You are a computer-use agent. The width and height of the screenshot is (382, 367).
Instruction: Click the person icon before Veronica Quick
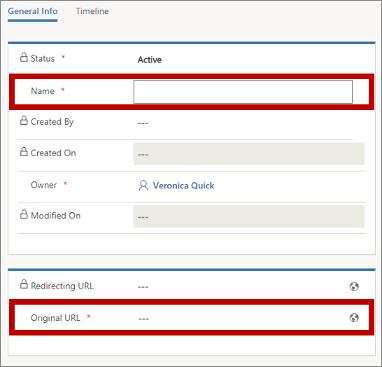[143, 186]
